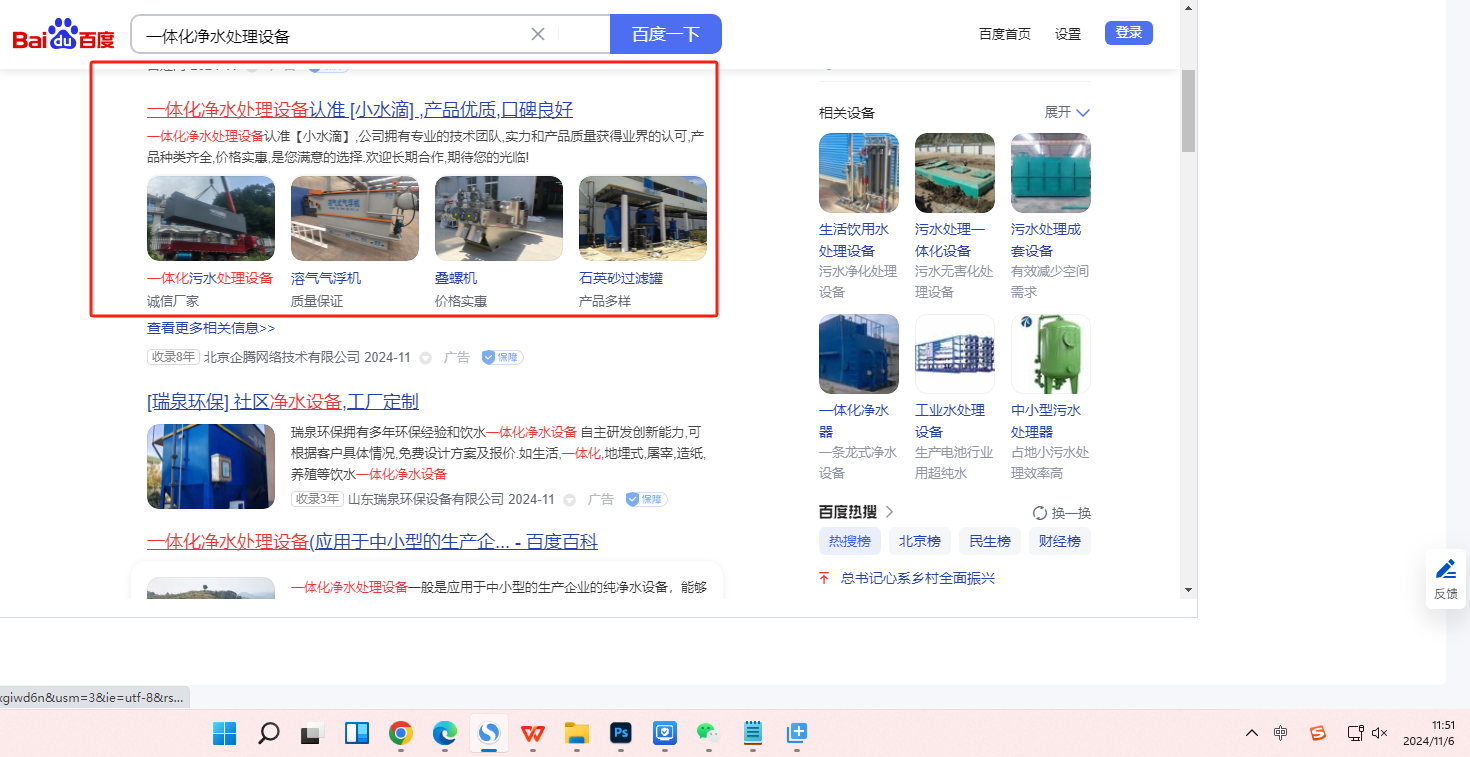Expand the 相关设备 list with 展开
The height and width of the screenshot is (757, 1470).
click(1067, 112)
